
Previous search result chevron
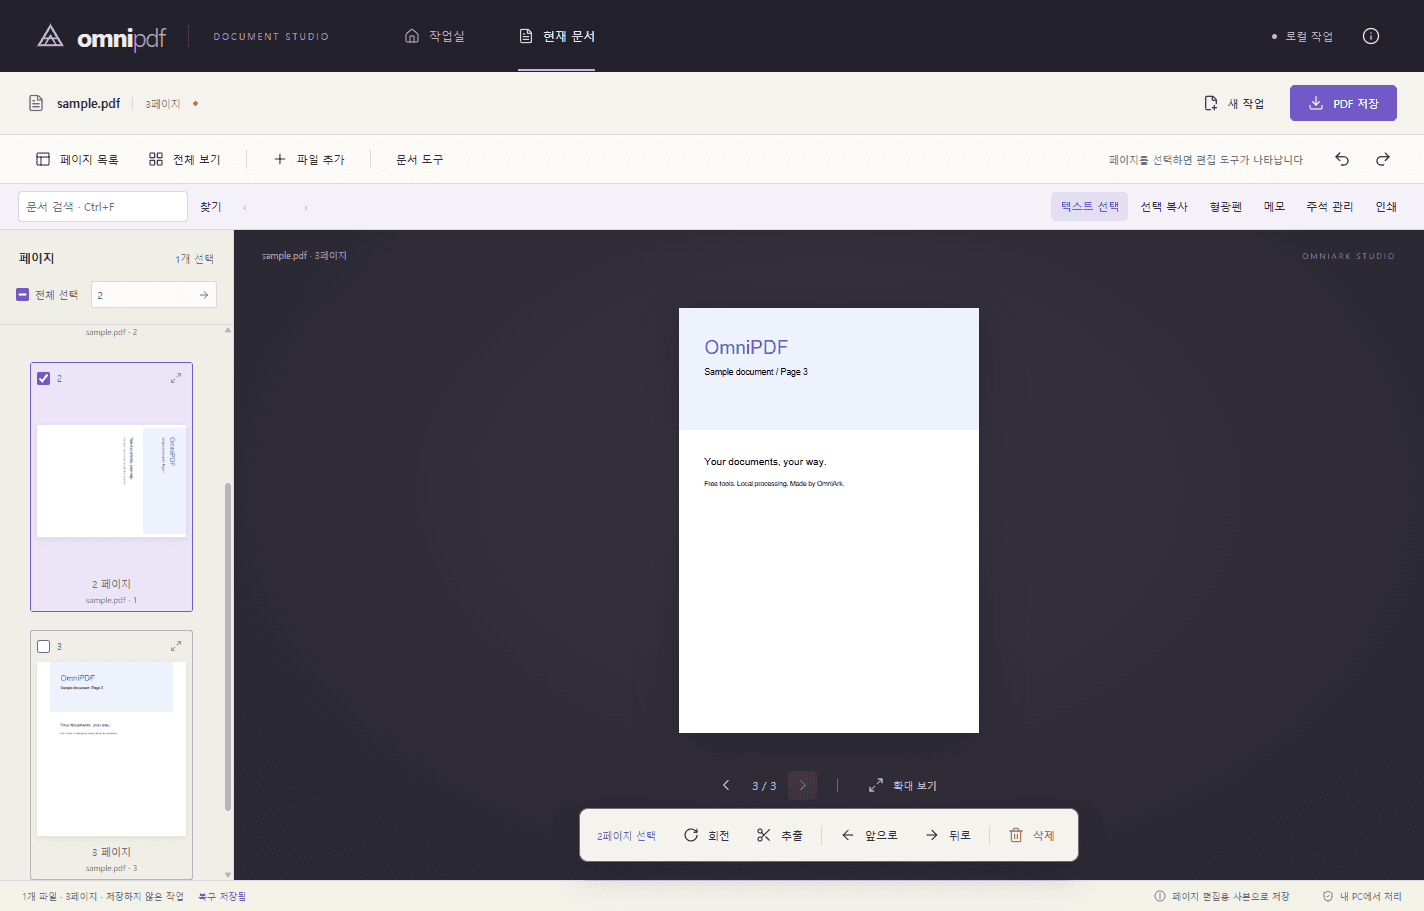point(245,208)
